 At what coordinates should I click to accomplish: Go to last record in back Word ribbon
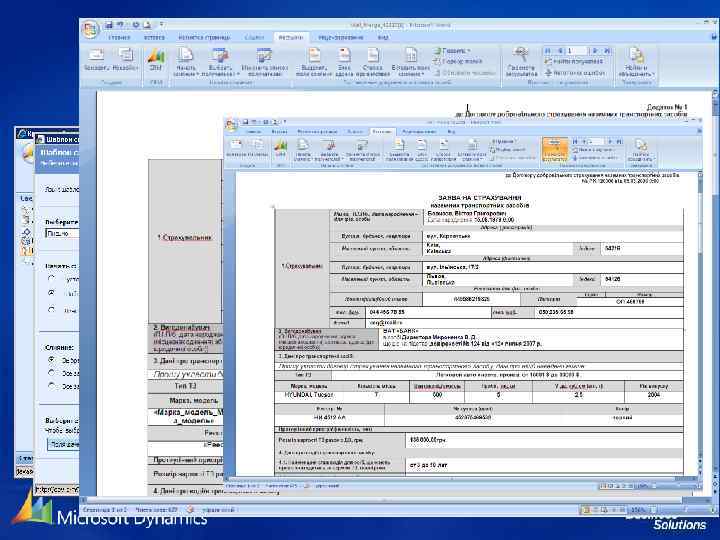tap(607, 51)
